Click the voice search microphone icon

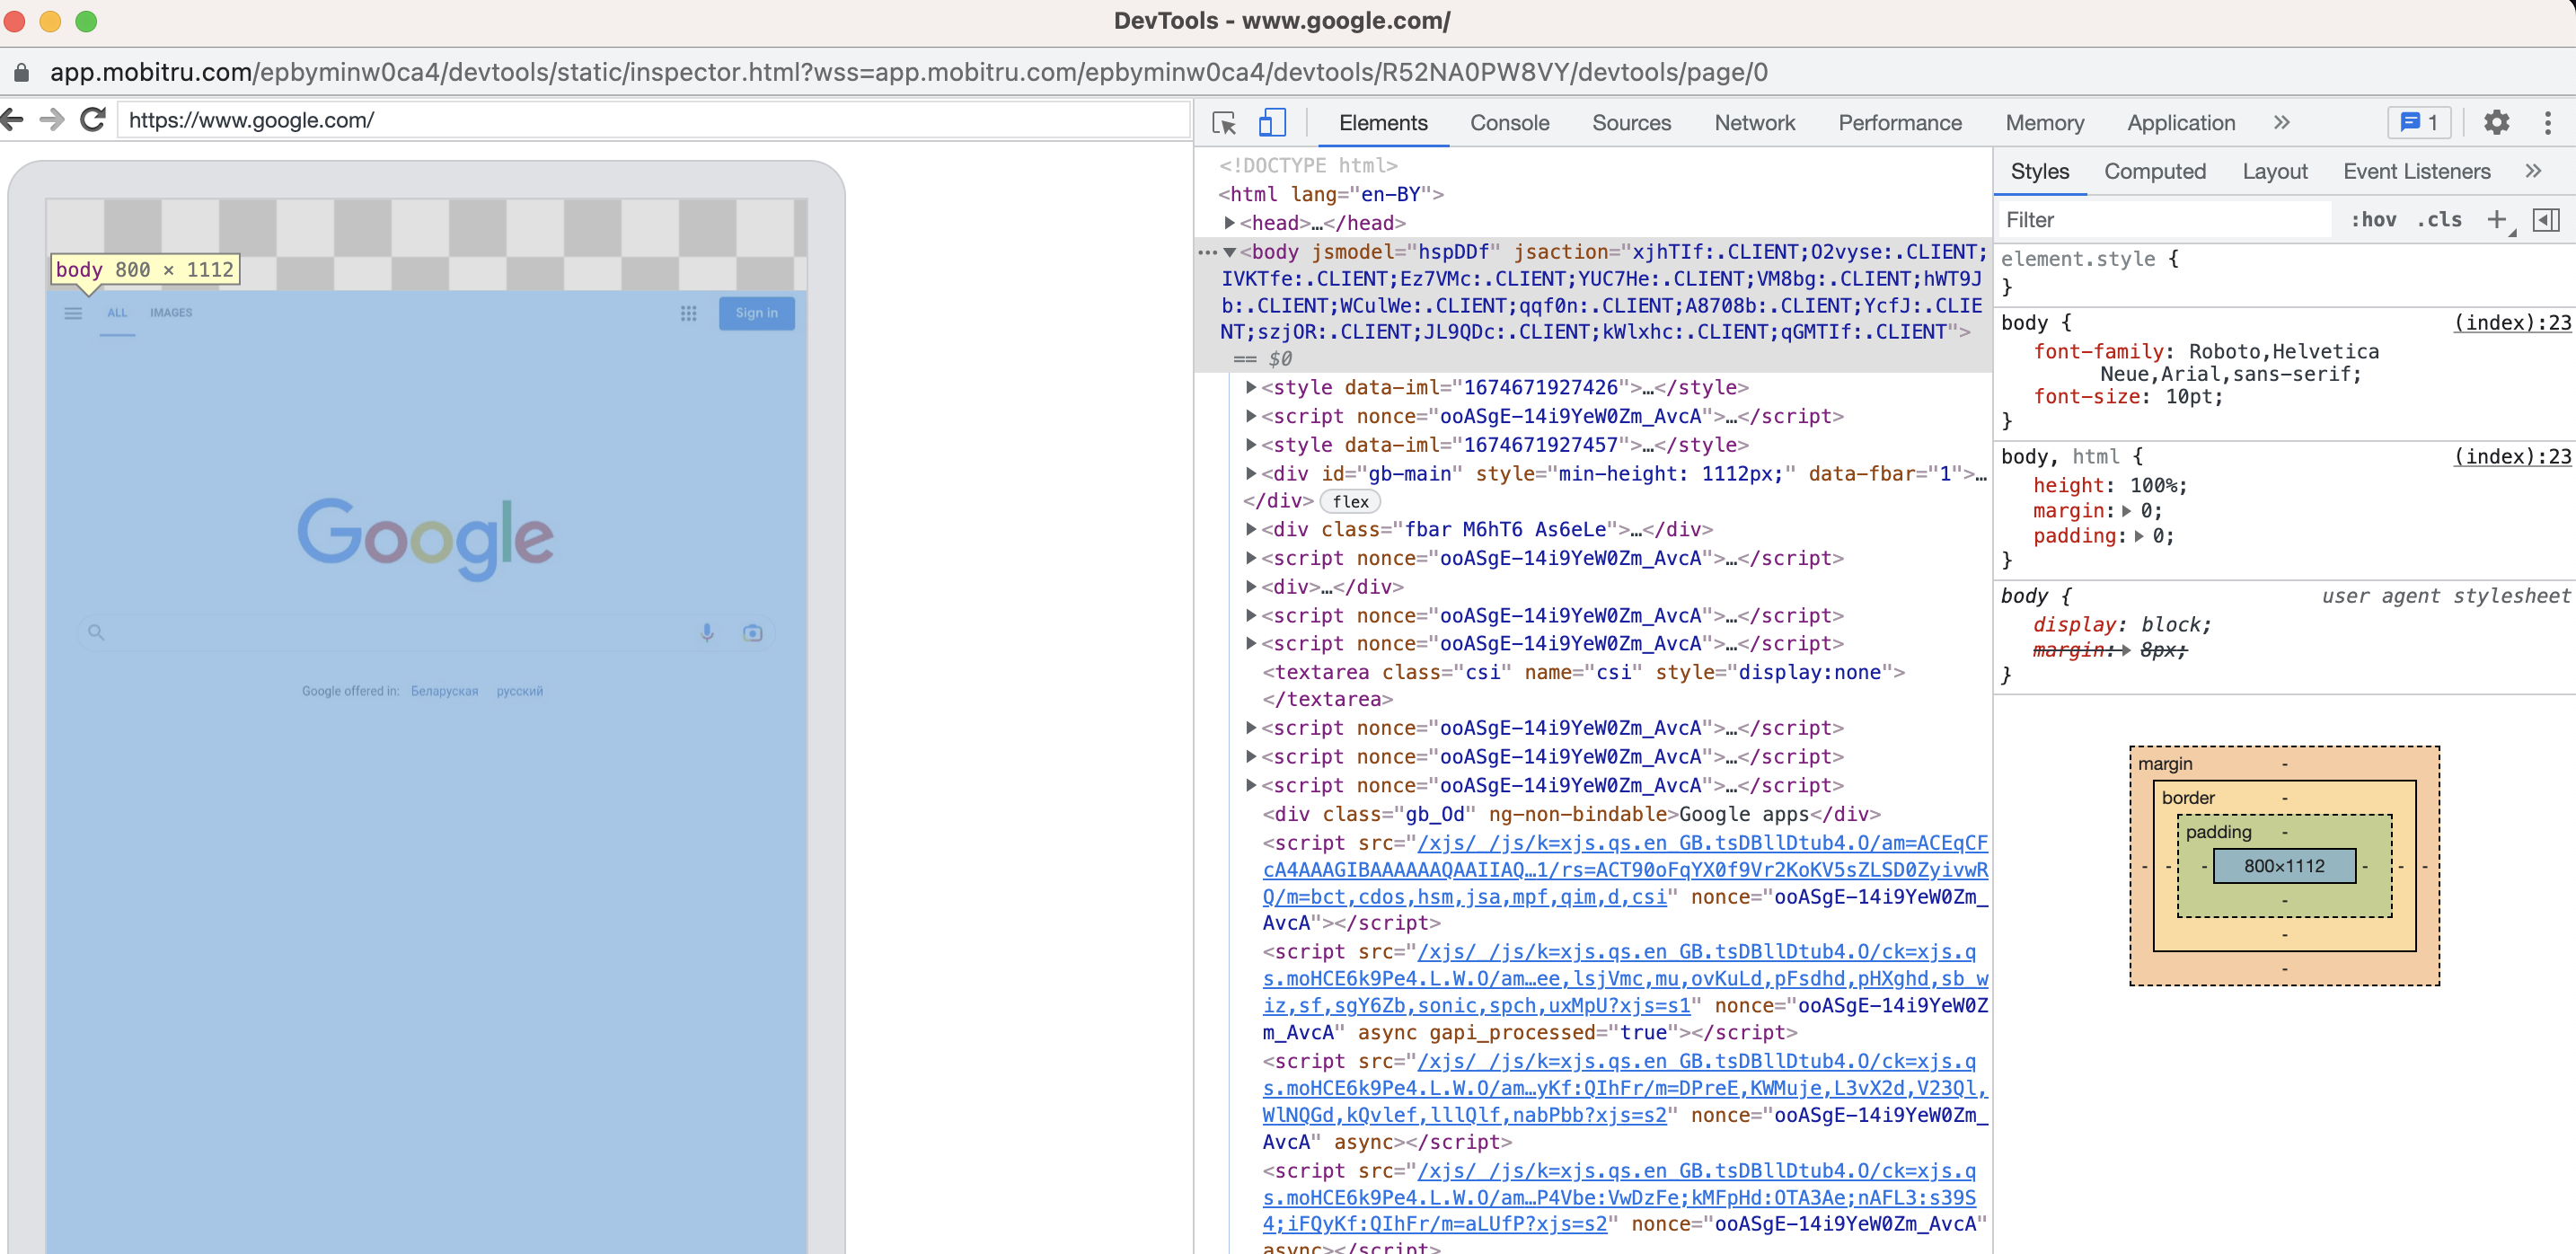coord(707,632)
